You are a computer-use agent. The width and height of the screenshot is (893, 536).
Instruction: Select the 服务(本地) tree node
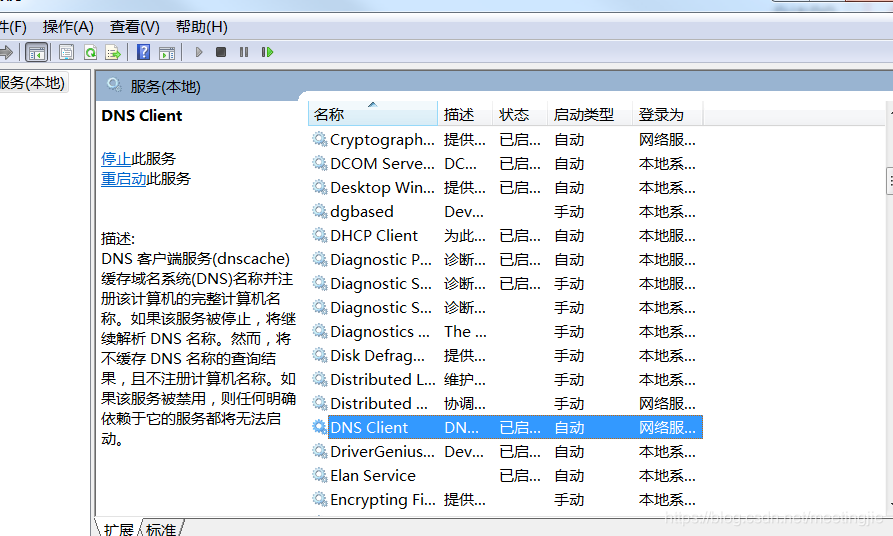pyautogui.click(x=32, y=83)
